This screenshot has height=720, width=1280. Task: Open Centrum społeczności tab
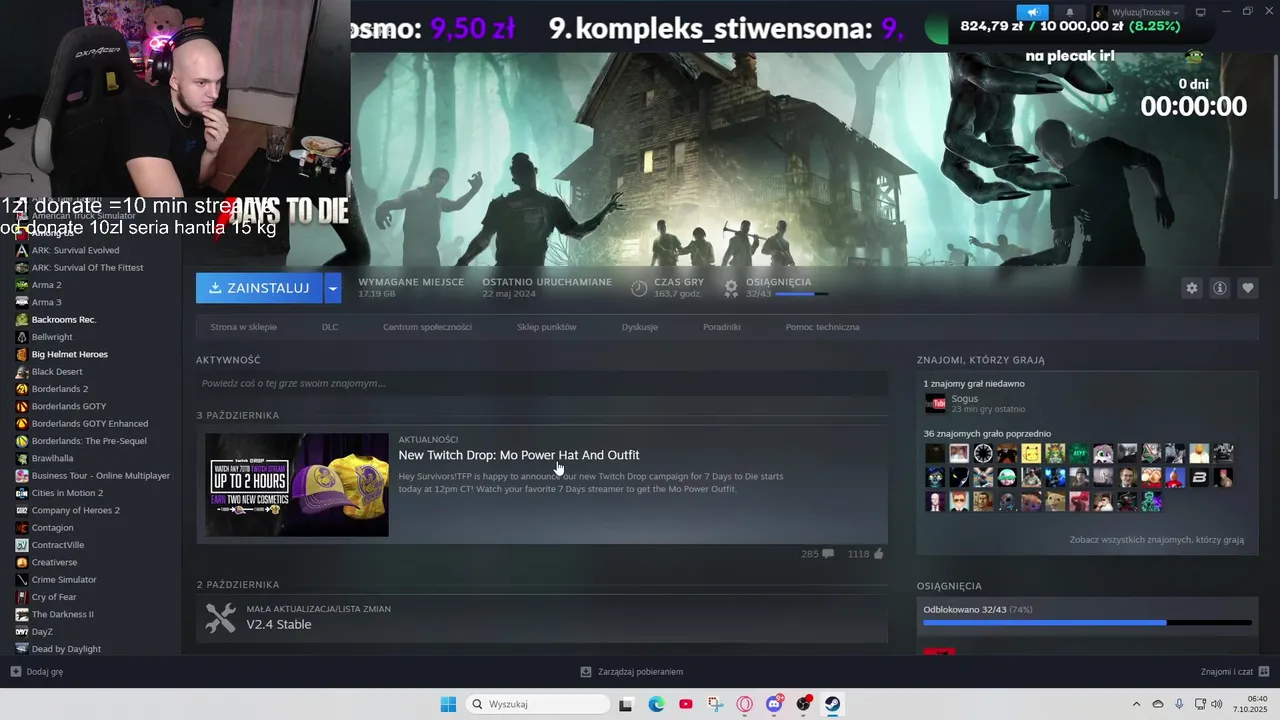click(x=427, y=327)
